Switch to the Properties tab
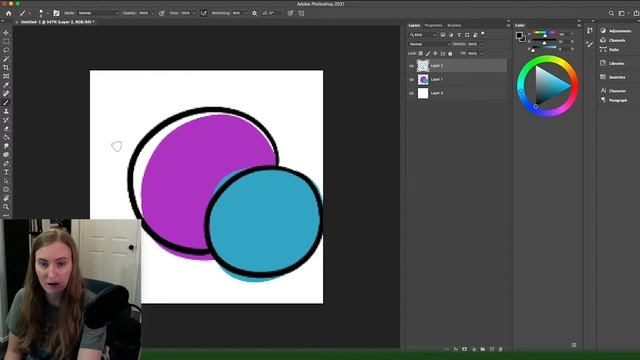 tap(433, 25)
